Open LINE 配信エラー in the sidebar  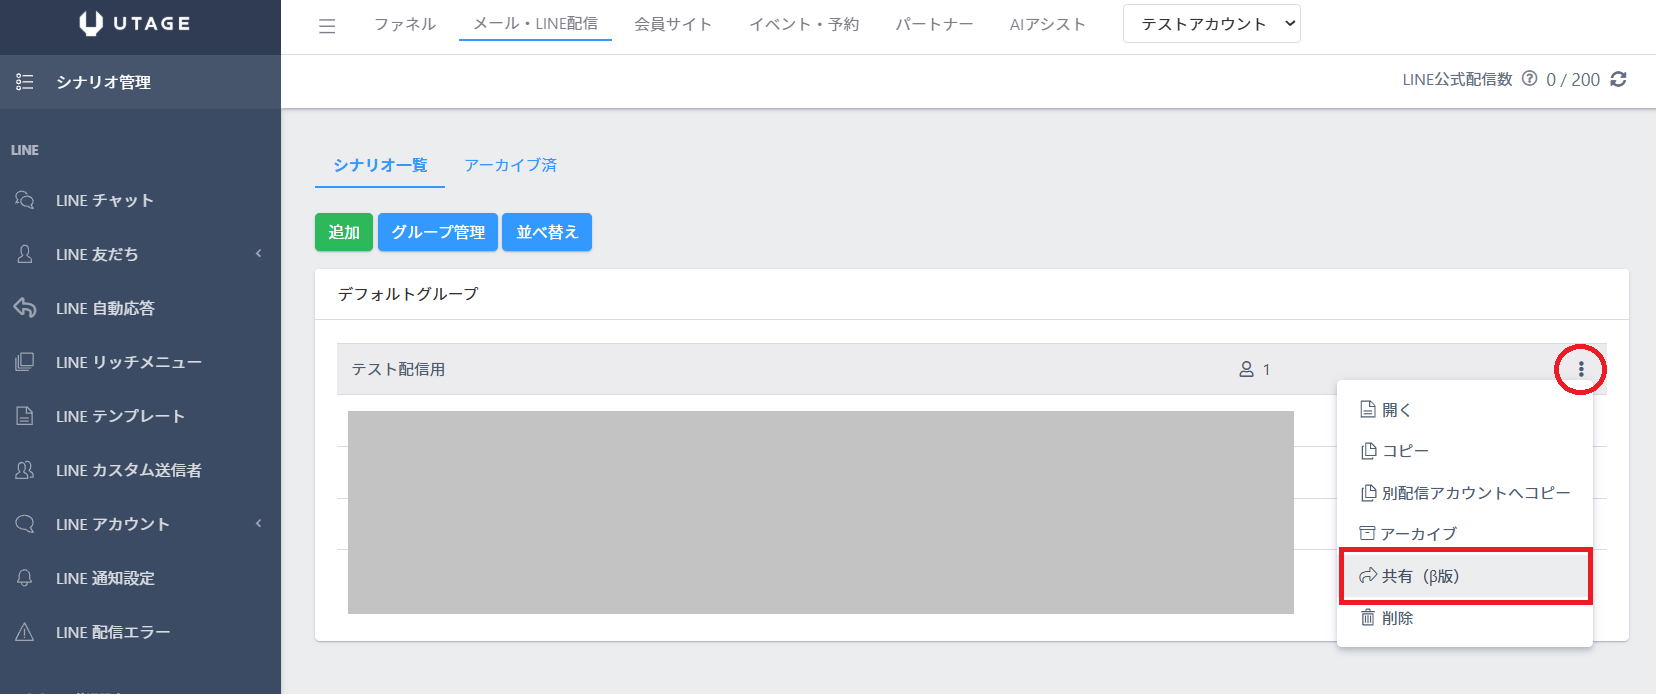(x=112, y=632)
